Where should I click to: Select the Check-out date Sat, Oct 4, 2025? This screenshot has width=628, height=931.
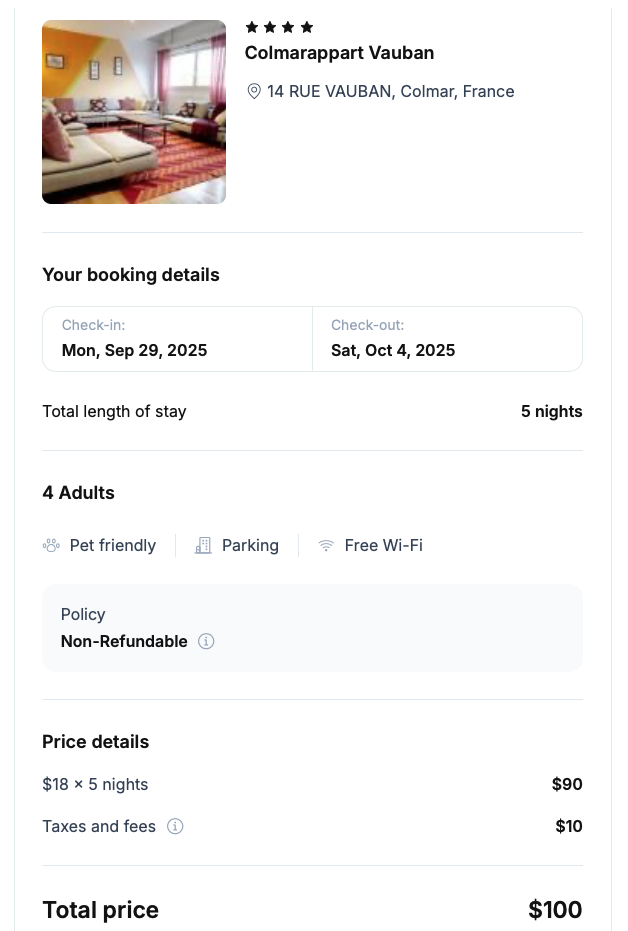(x=448, y=339)
